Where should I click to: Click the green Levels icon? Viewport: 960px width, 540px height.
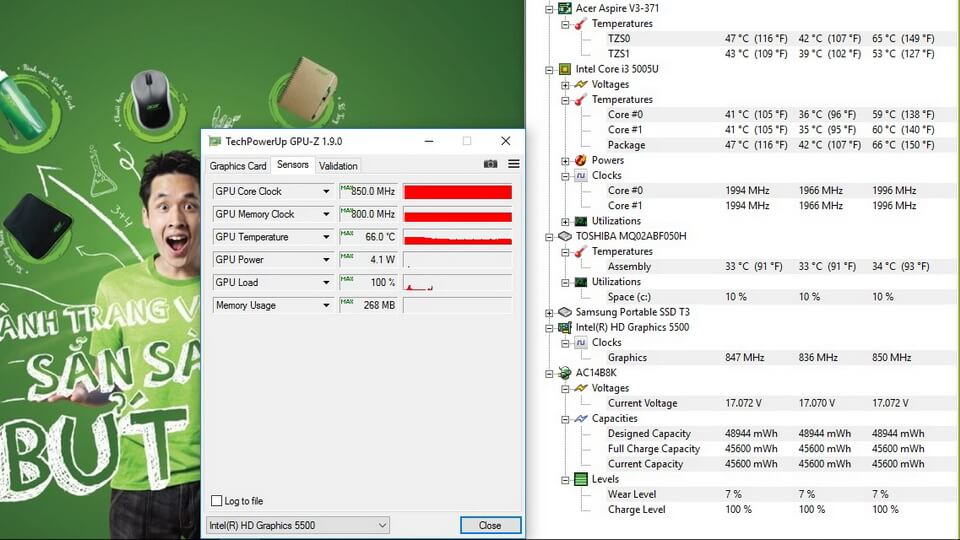580,479
